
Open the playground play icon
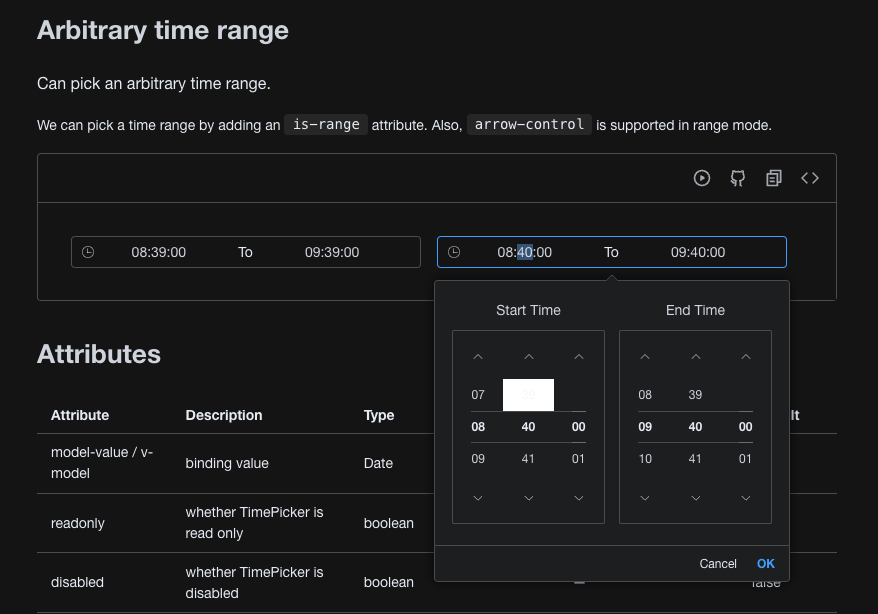click(x=702, y=178)
